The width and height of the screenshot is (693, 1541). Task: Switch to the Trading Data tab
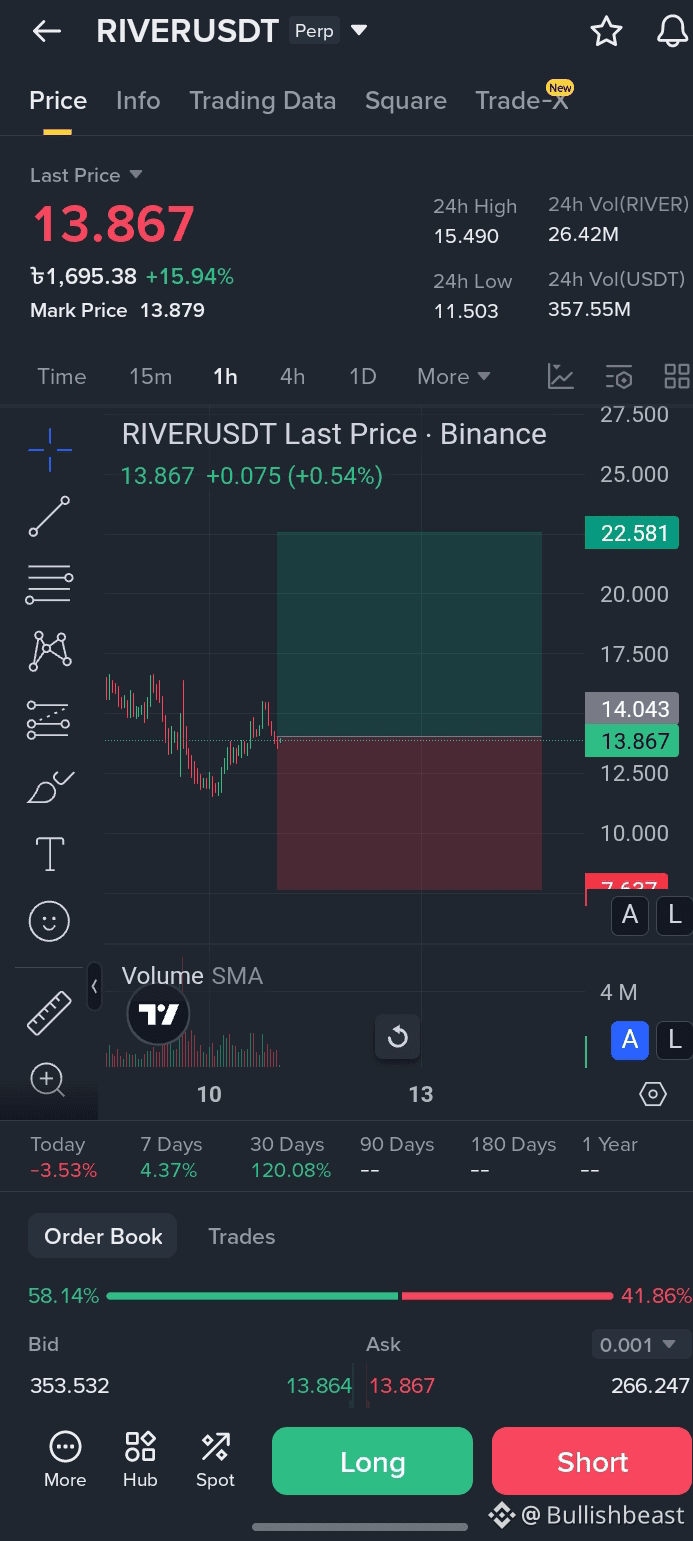click(x=262, y=101)
